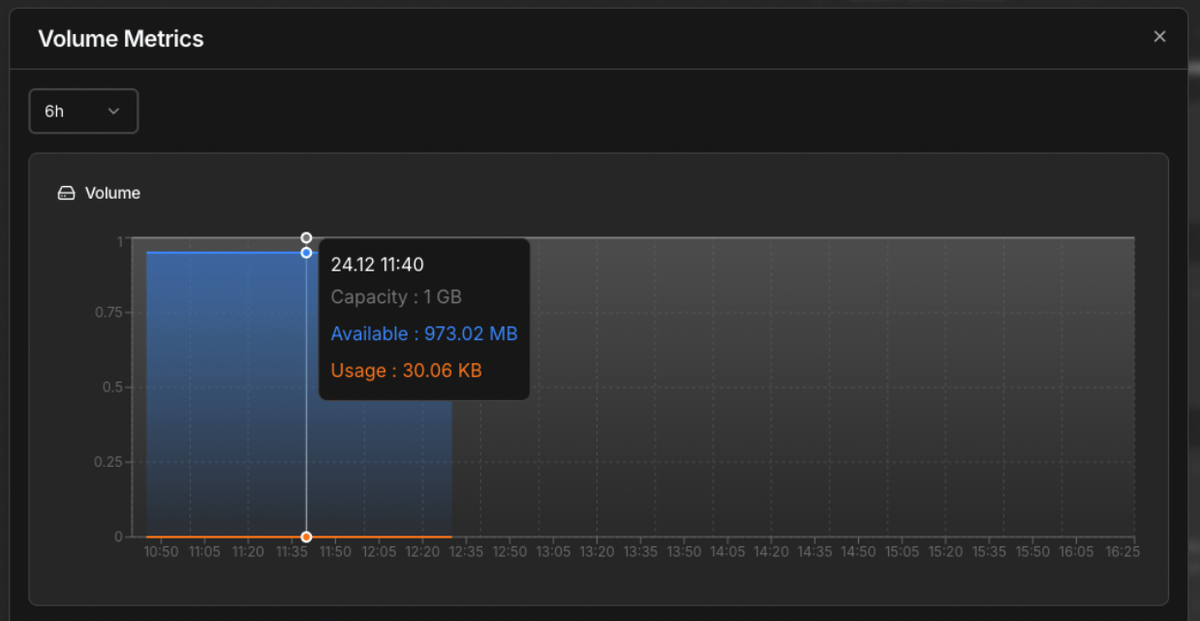Toggle the blue Available series in the tooltip
The height and width of the screenshot is (621, 1200).
click(423, 333)
